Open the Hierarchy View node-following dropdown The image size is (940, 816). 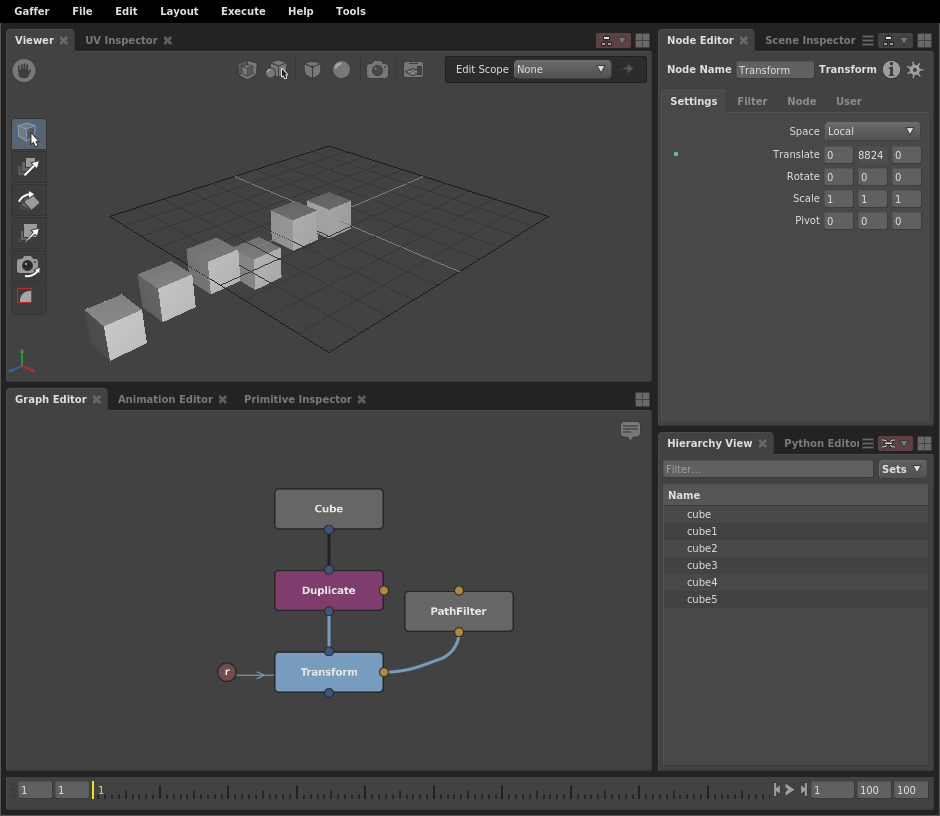895,443
